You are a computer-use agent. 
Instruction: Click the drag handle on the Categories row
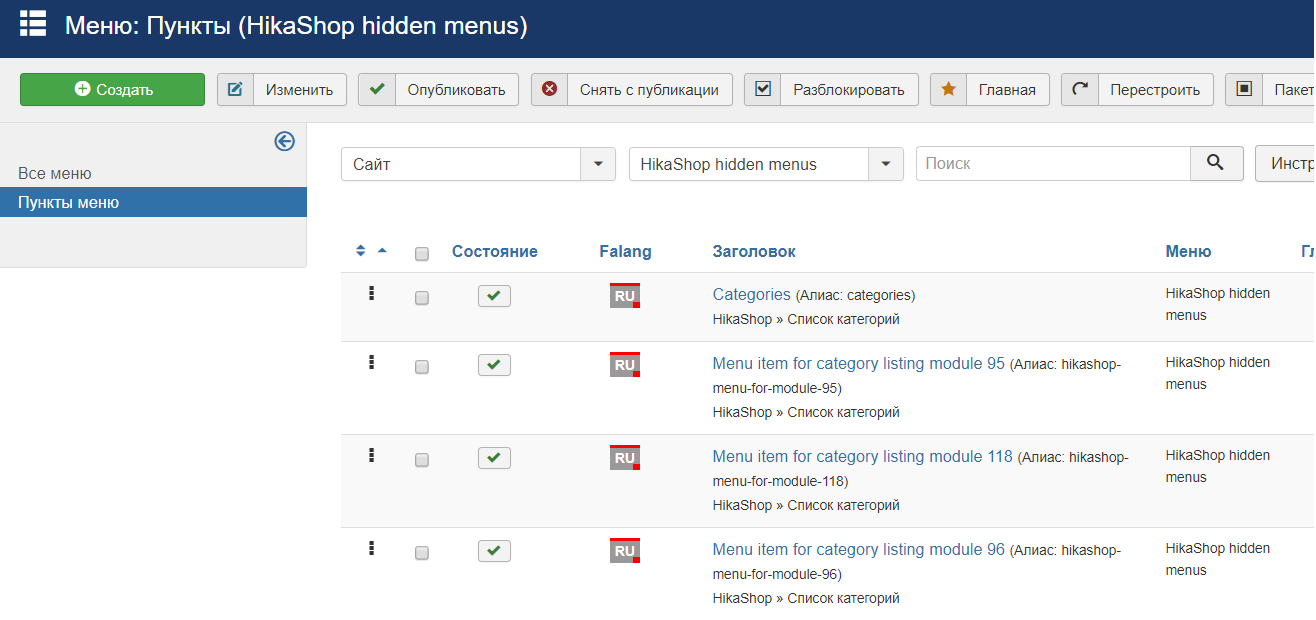coord(371,294)
